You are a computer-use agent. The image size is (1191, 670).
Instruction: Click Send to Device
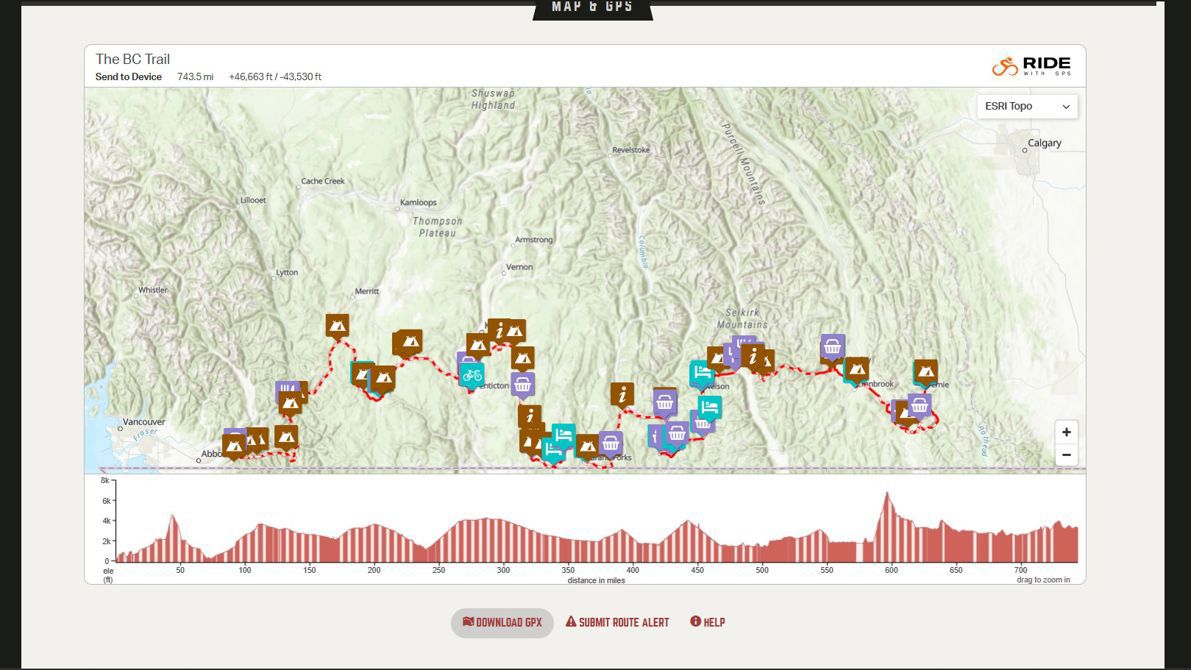click(x=128, y=77)
